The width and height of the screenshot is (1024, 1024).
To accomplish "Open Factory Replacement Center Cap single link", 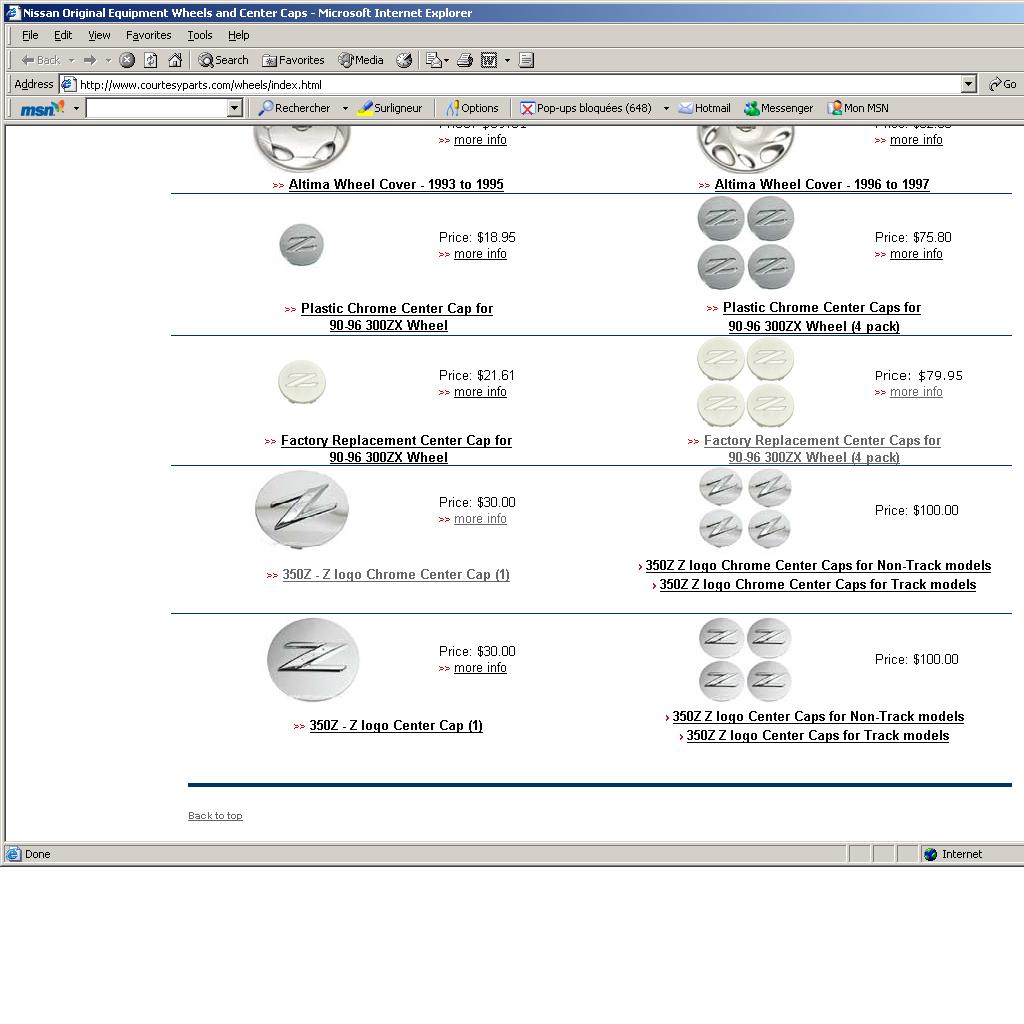I will click(396, 449).
